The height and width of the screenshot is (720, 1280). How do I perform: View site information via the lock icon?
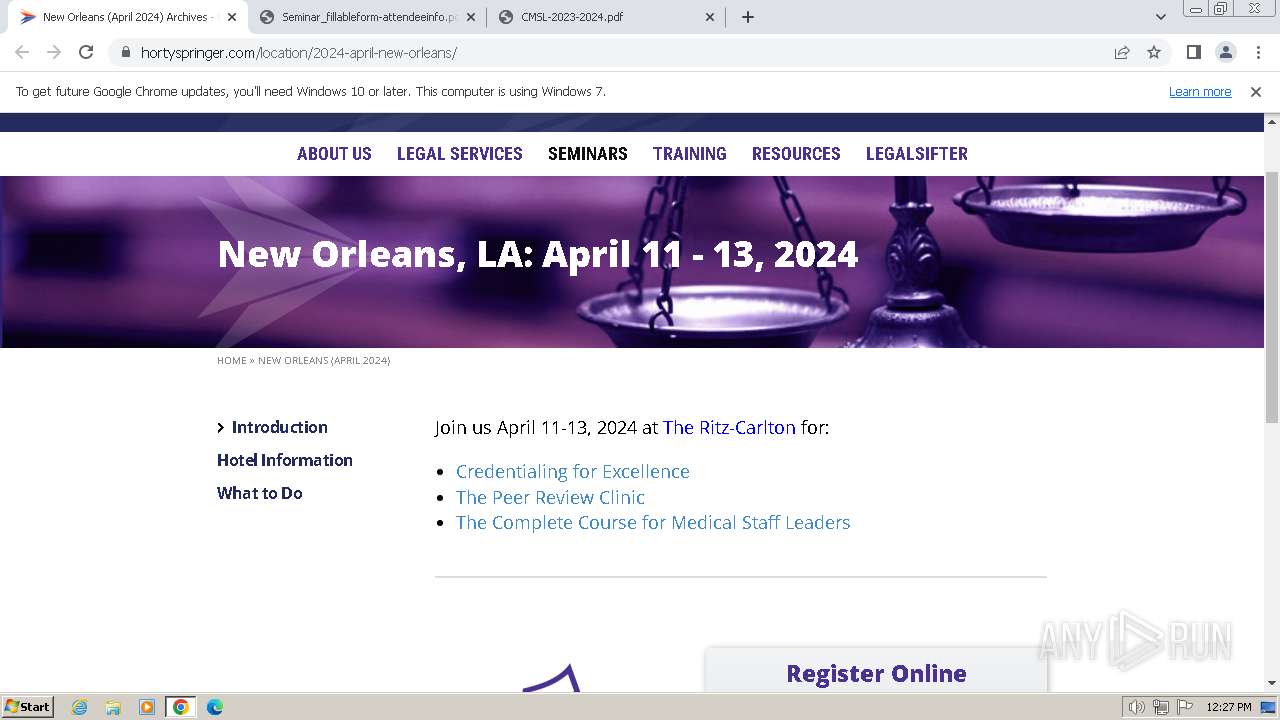click(125, 52)
